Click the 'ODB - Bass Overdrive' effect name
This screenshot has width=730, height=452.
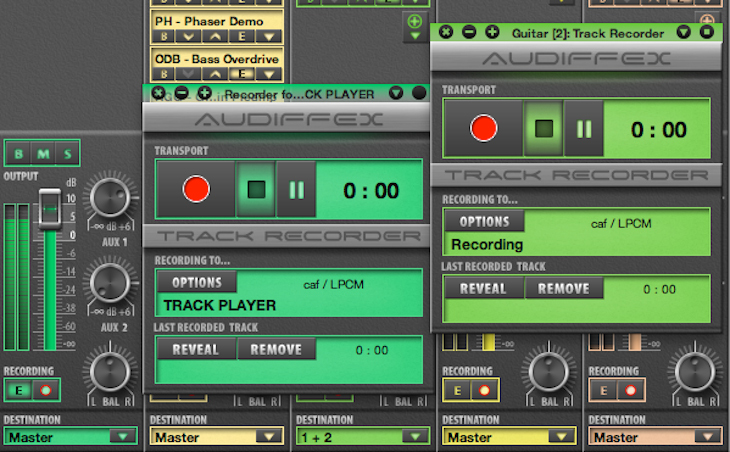click(x=217, y=59)
